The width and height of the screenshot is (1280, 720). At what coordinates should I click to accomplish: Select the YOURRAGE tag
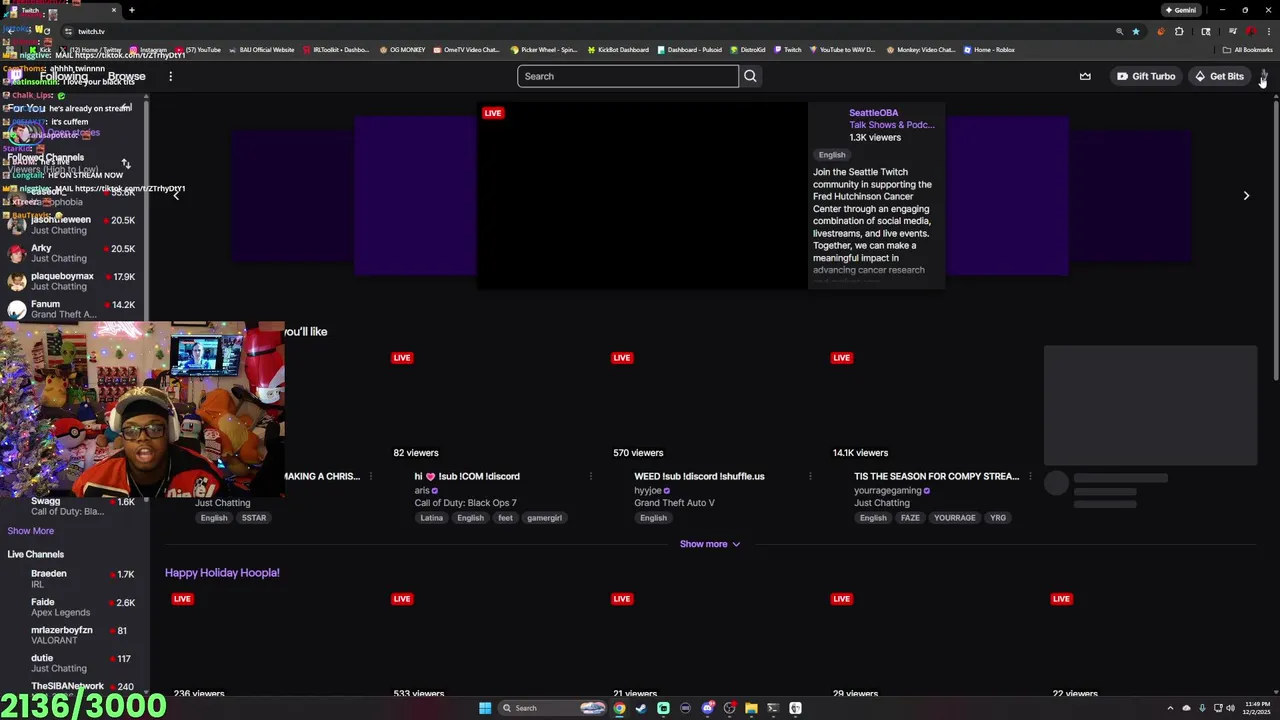click(x=954, y=518)
